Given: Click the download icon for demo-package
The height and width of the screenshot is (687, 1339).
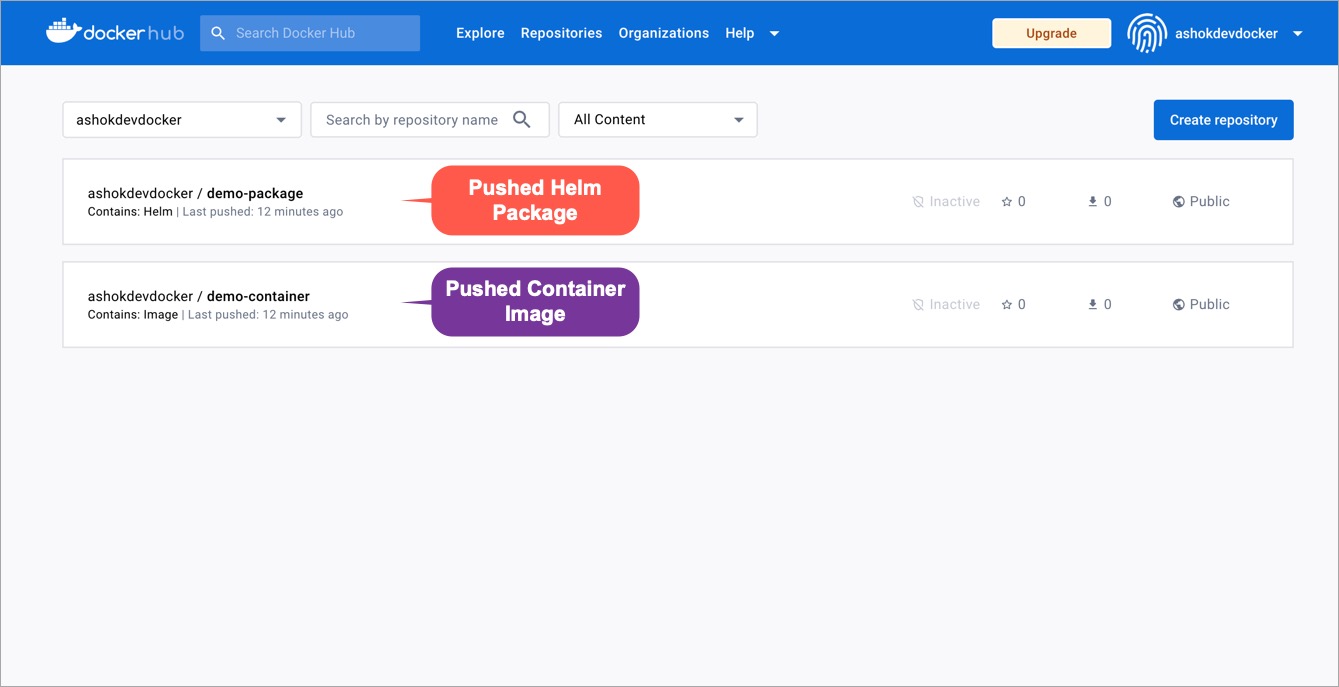Looking at the screenshot, I should click(1093, 202).
